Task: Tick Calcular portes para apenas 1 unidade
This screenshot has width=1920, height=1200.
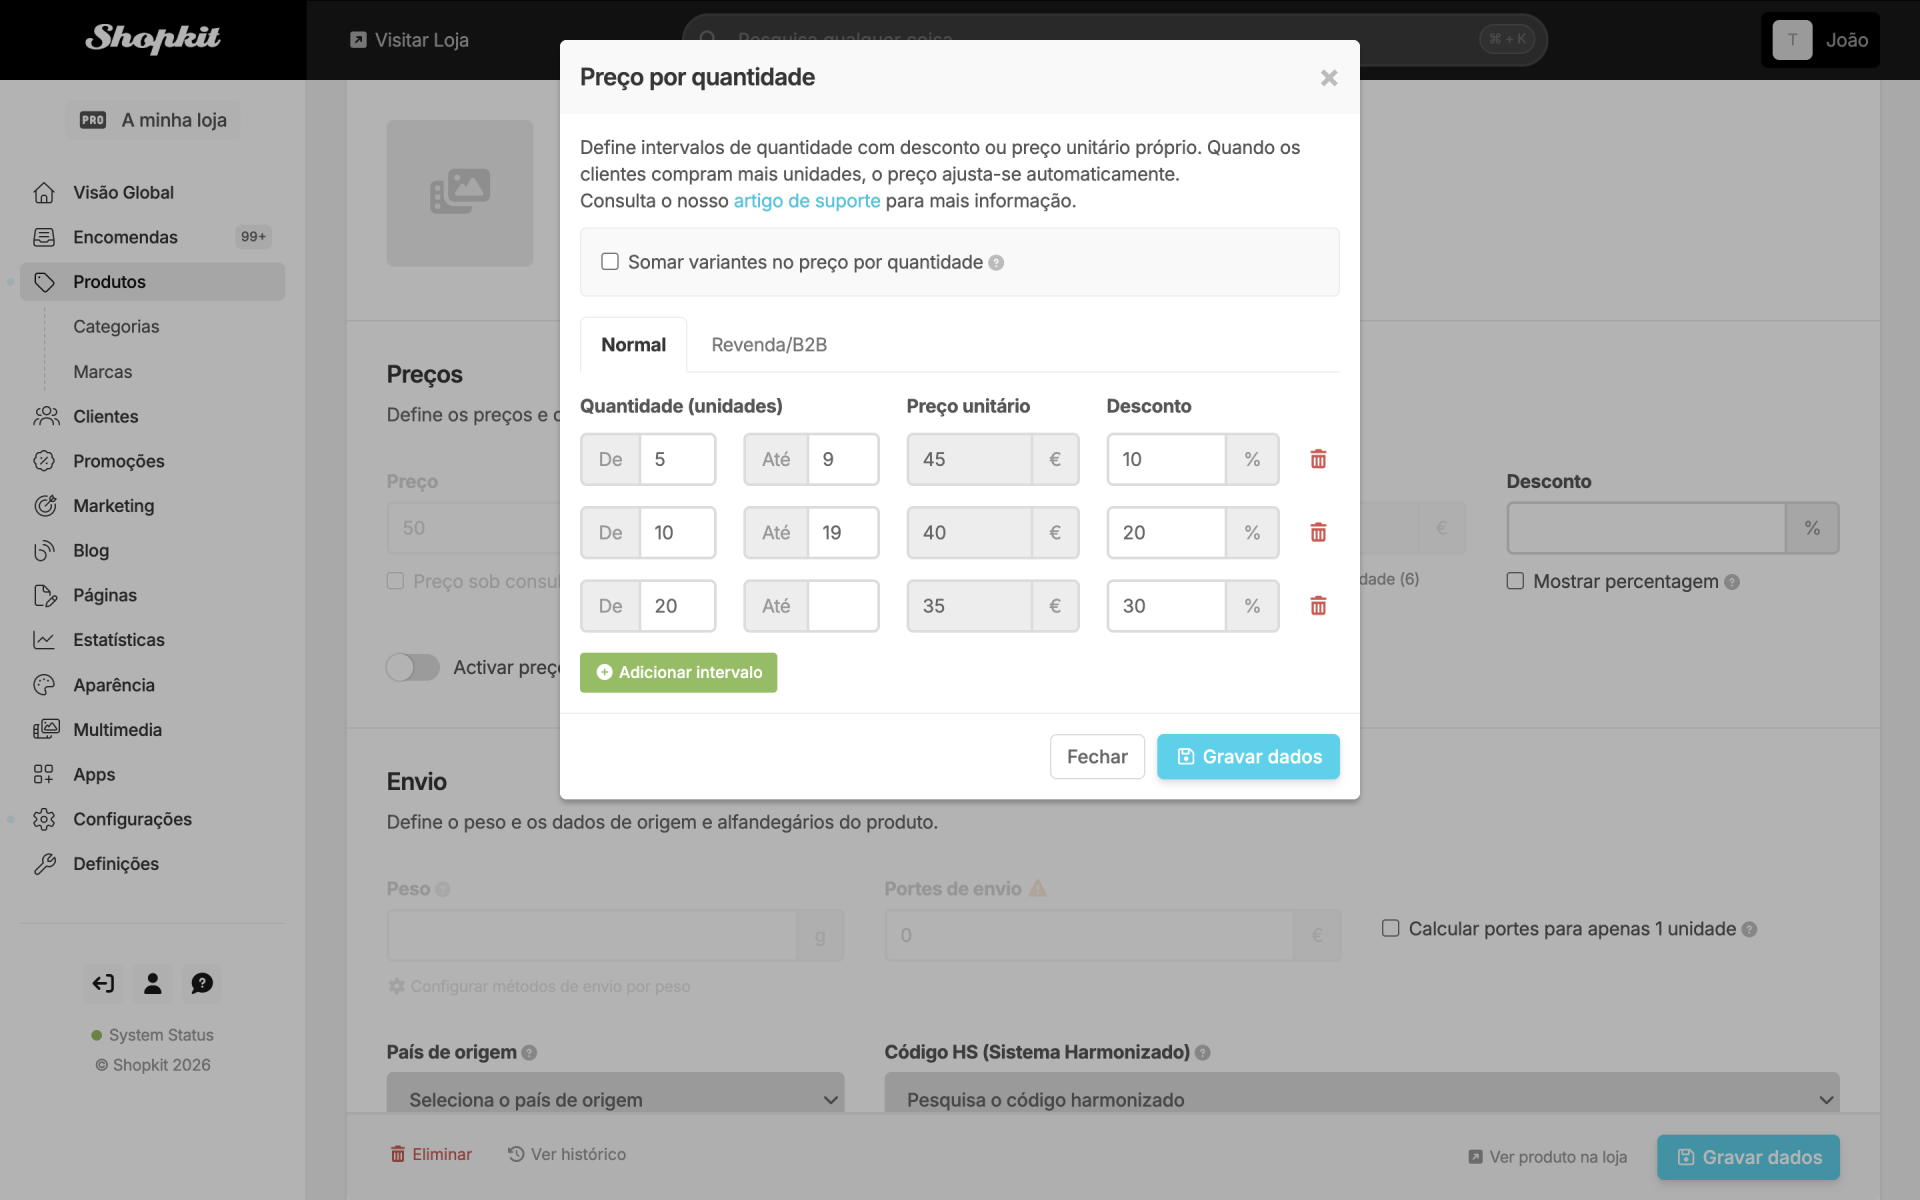Action: [1390, 928]
